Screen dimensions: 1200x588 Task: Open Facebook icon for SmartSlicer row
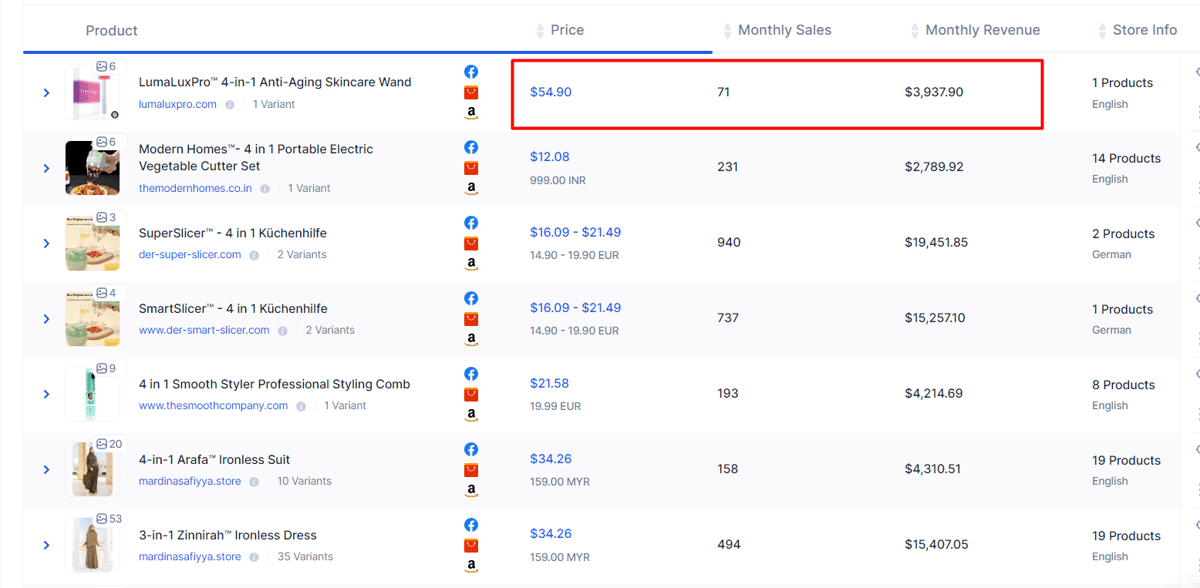471,298
